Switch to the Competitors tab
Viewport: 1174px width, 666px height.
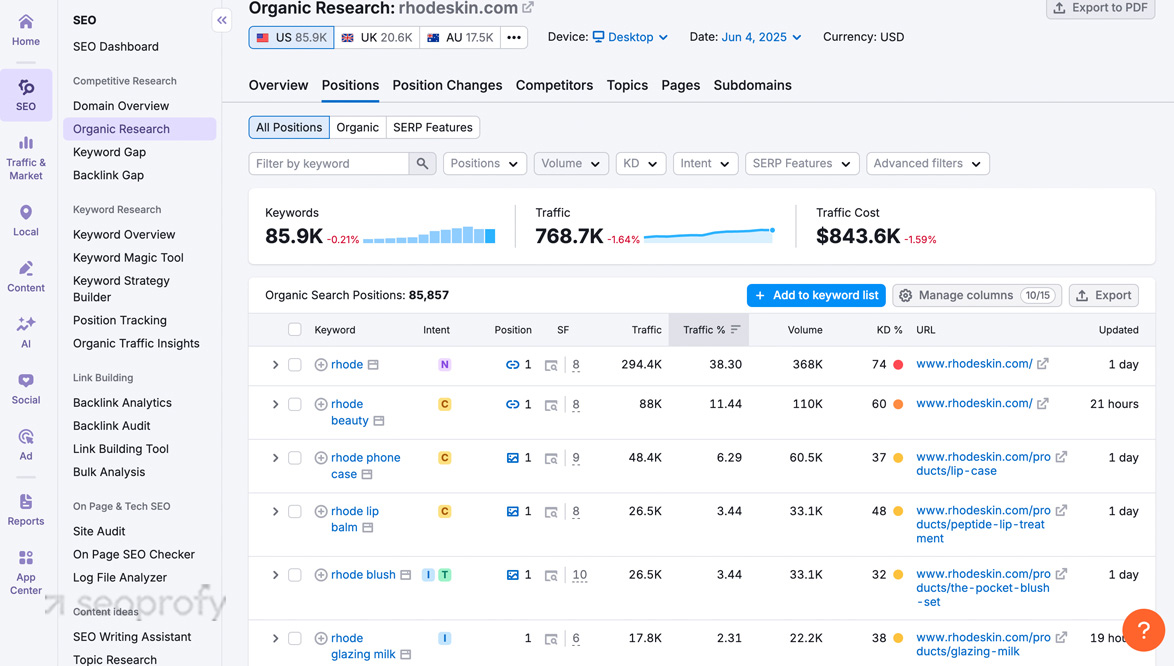click(x=554, y=85)
